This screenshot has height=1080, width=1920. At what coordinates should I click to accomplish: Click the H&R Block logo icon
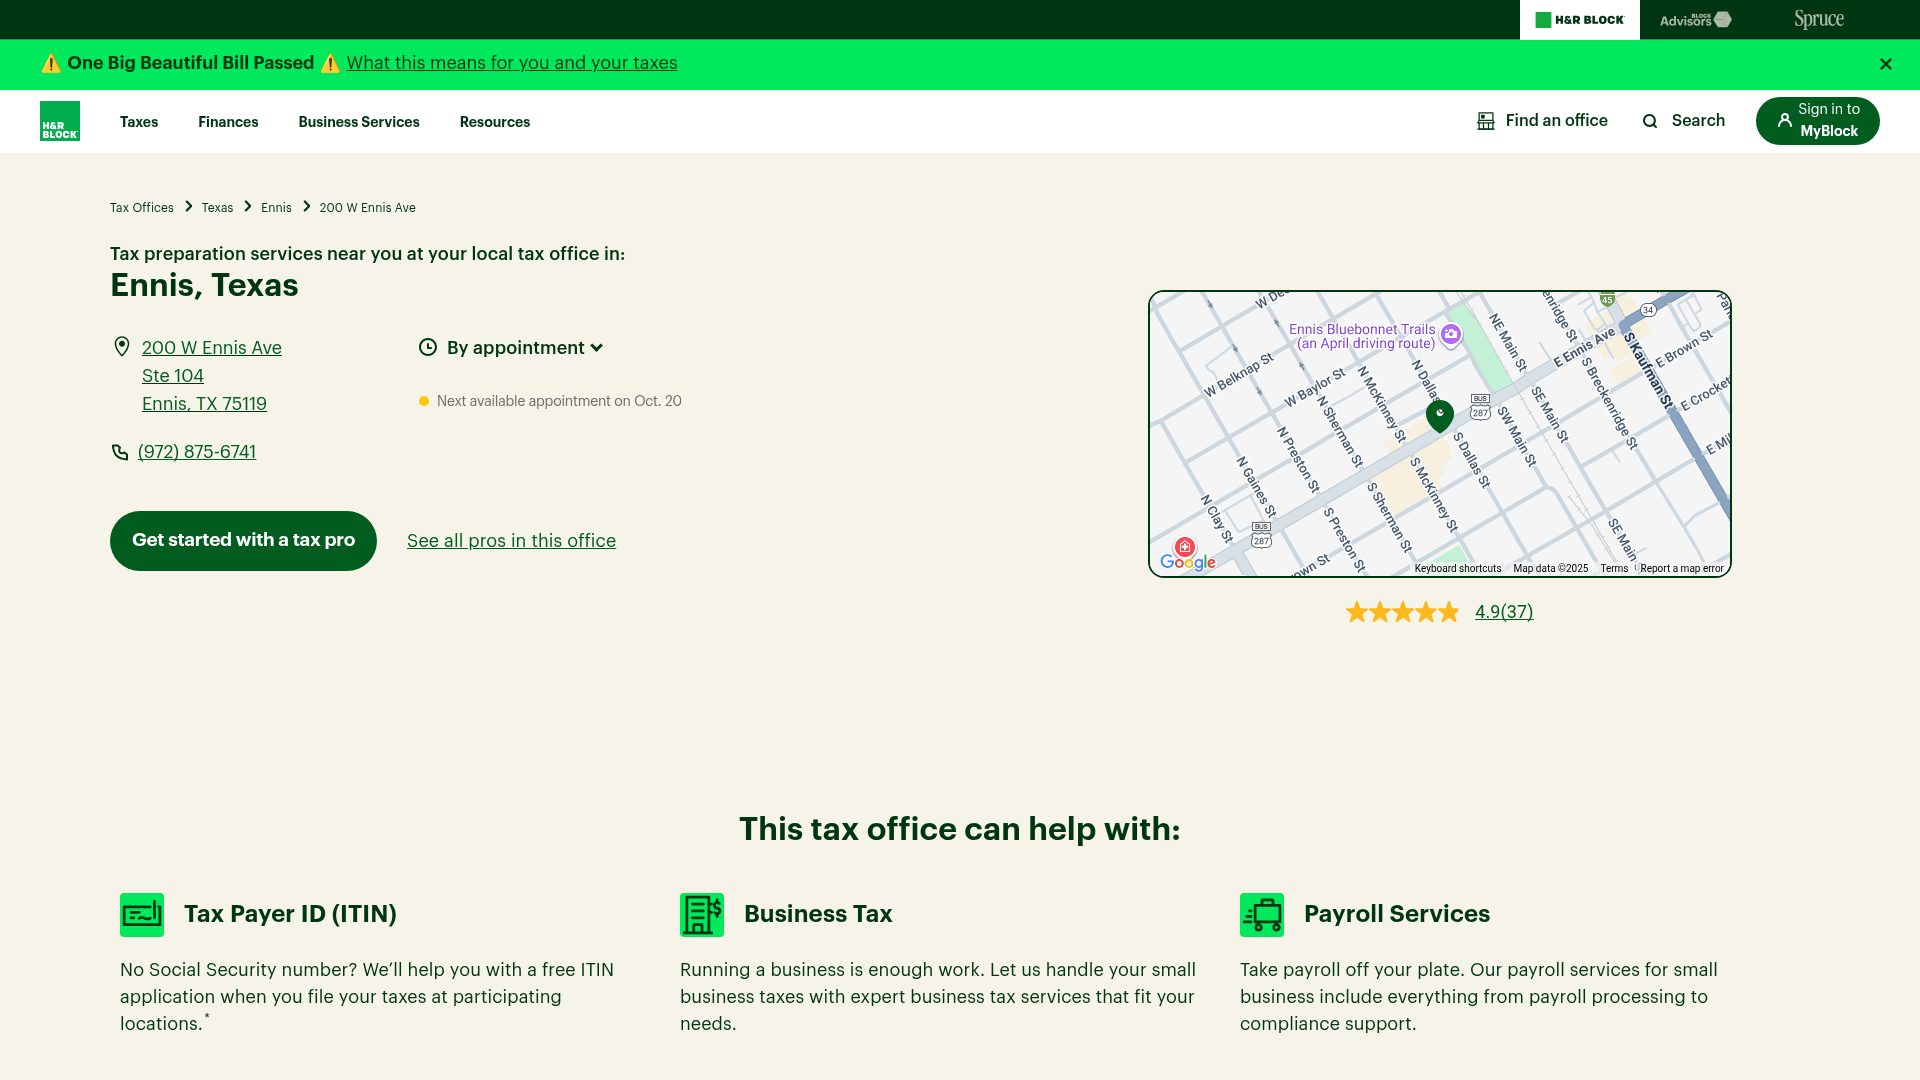[x=60, y=121]
